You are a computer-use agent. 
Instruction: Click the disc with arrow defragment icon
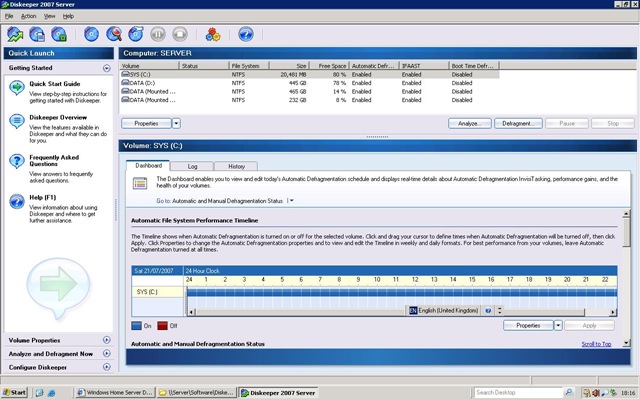136,34
